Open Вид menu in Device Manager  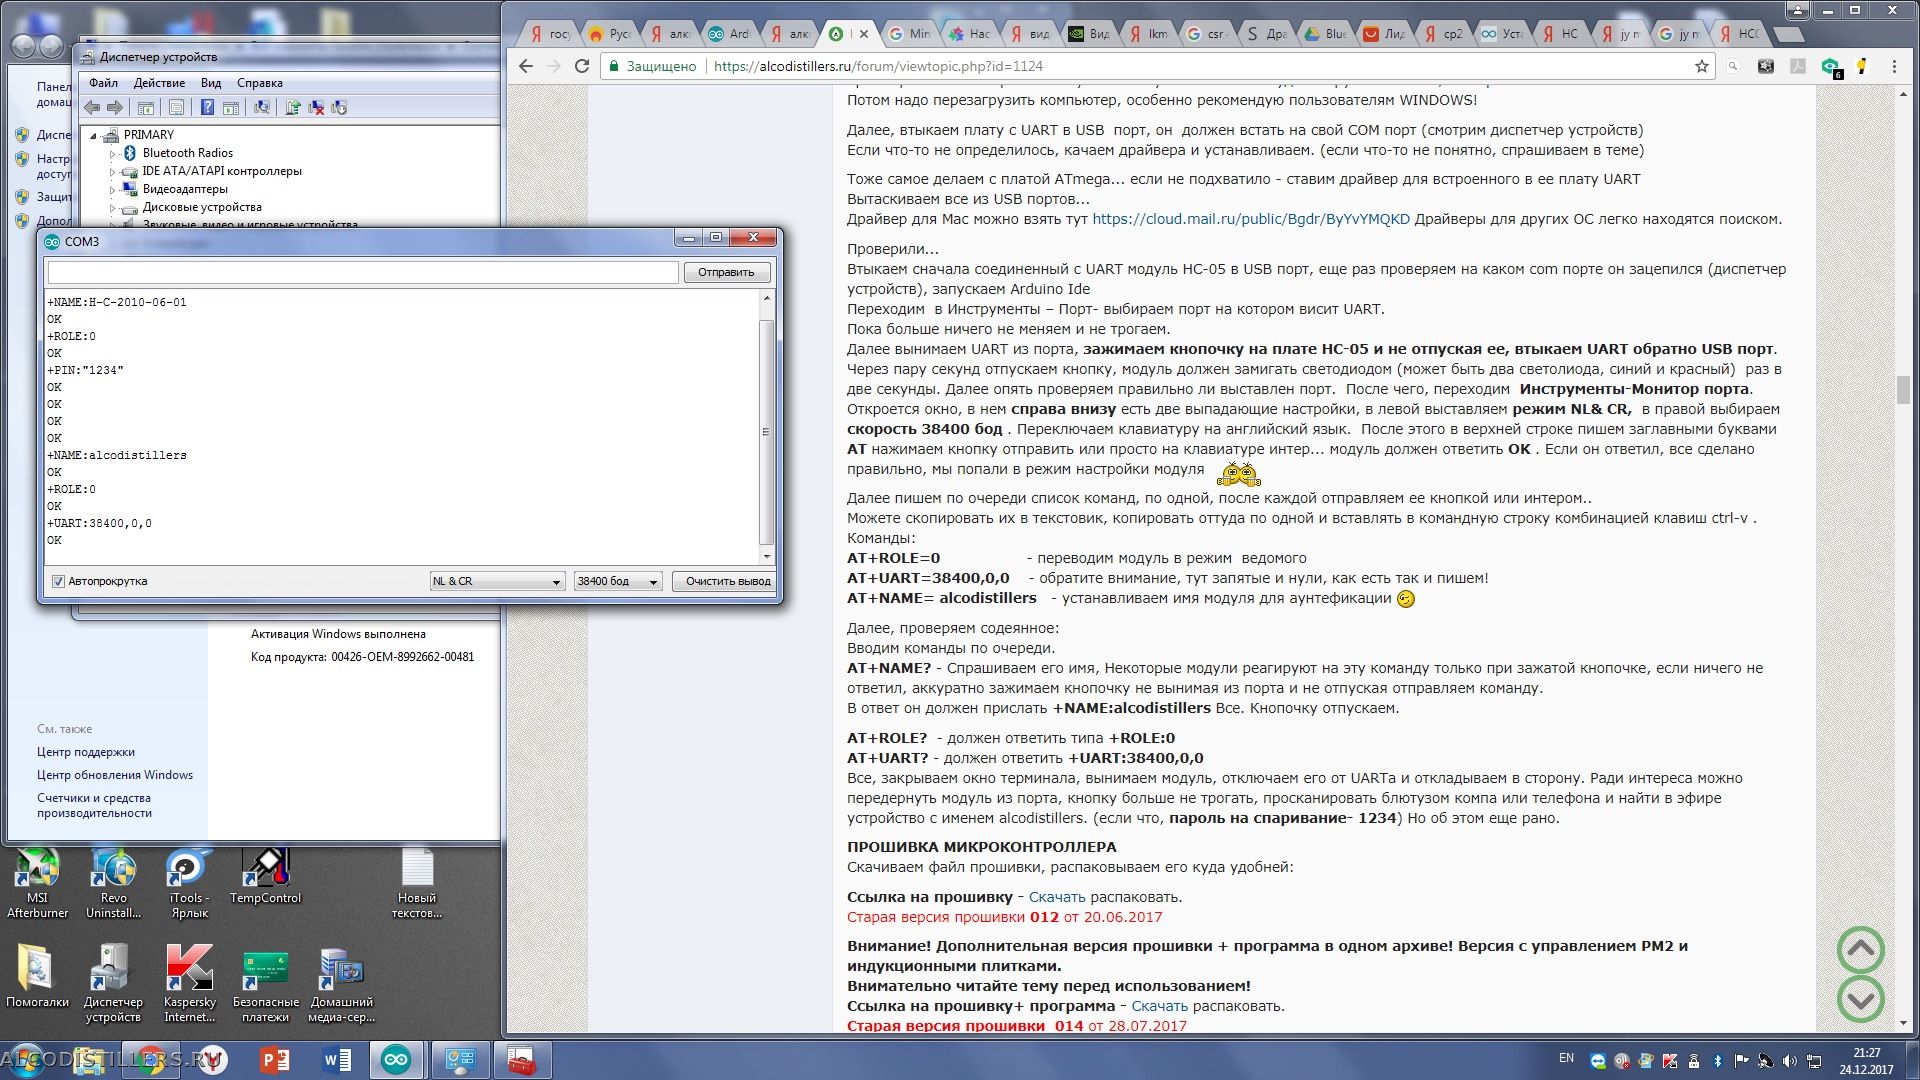(211, 83)
